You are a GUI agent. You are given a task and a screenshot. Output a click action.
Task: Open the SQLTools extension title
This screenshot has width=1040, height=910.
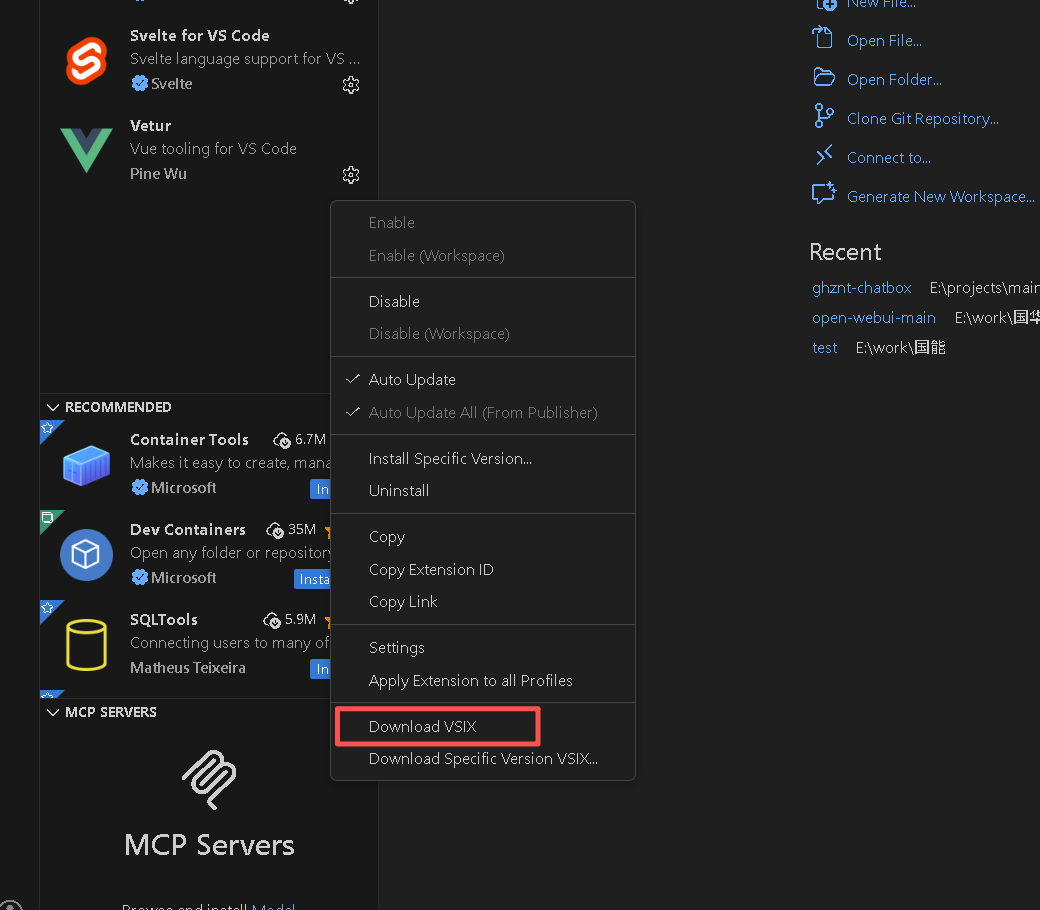164,619
